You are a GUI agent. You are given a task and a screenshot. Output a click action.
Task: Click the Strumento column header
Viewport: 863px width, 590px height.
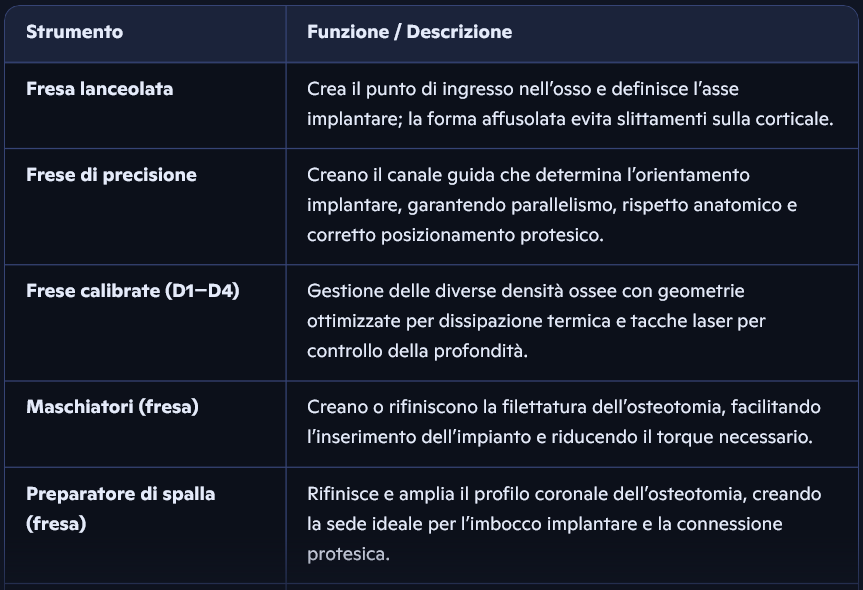(x=75, y=32)
